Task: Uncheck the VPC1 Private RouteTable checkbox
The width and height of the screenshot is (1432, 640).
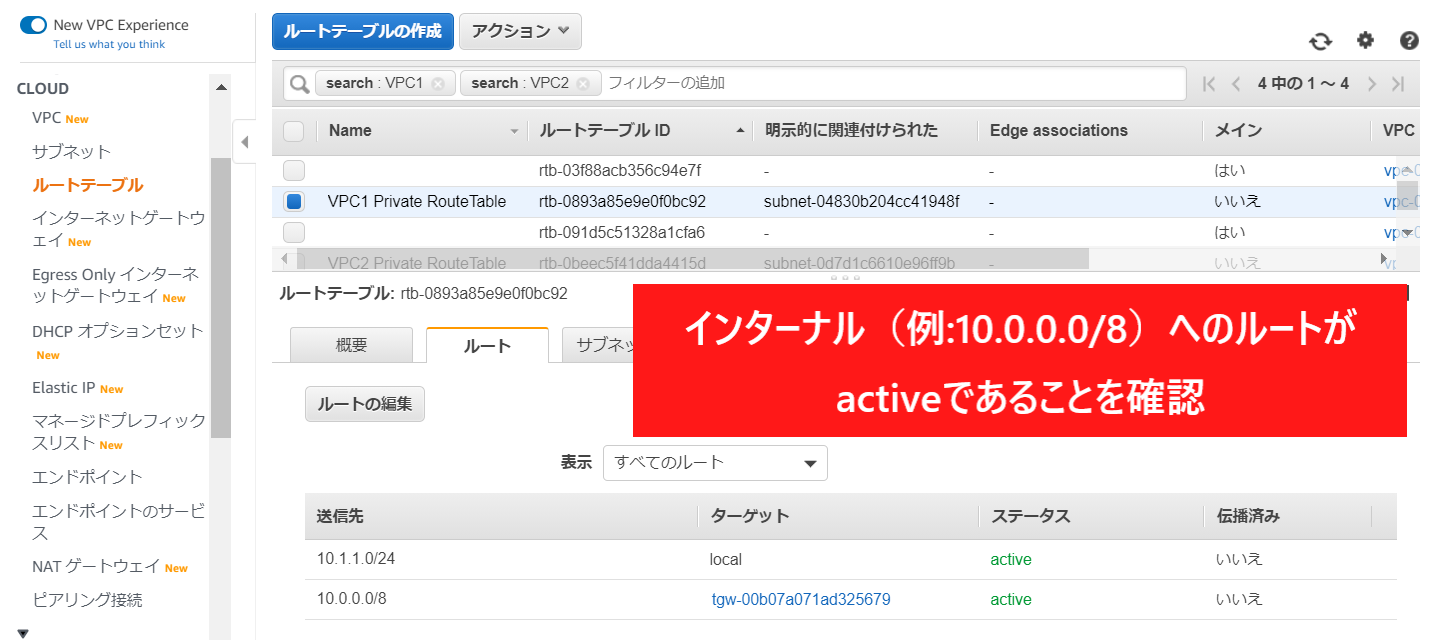Action: pos(294,202)
